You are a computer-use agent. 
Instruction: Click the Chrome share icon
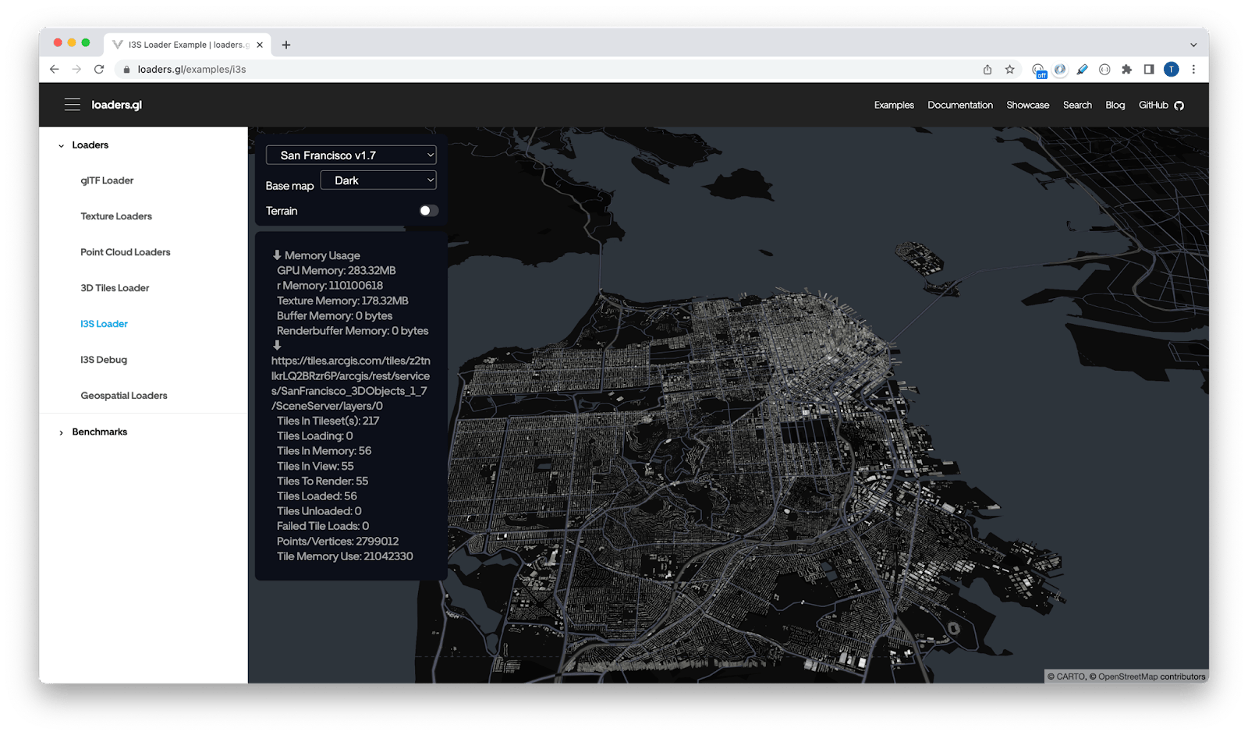986,69
